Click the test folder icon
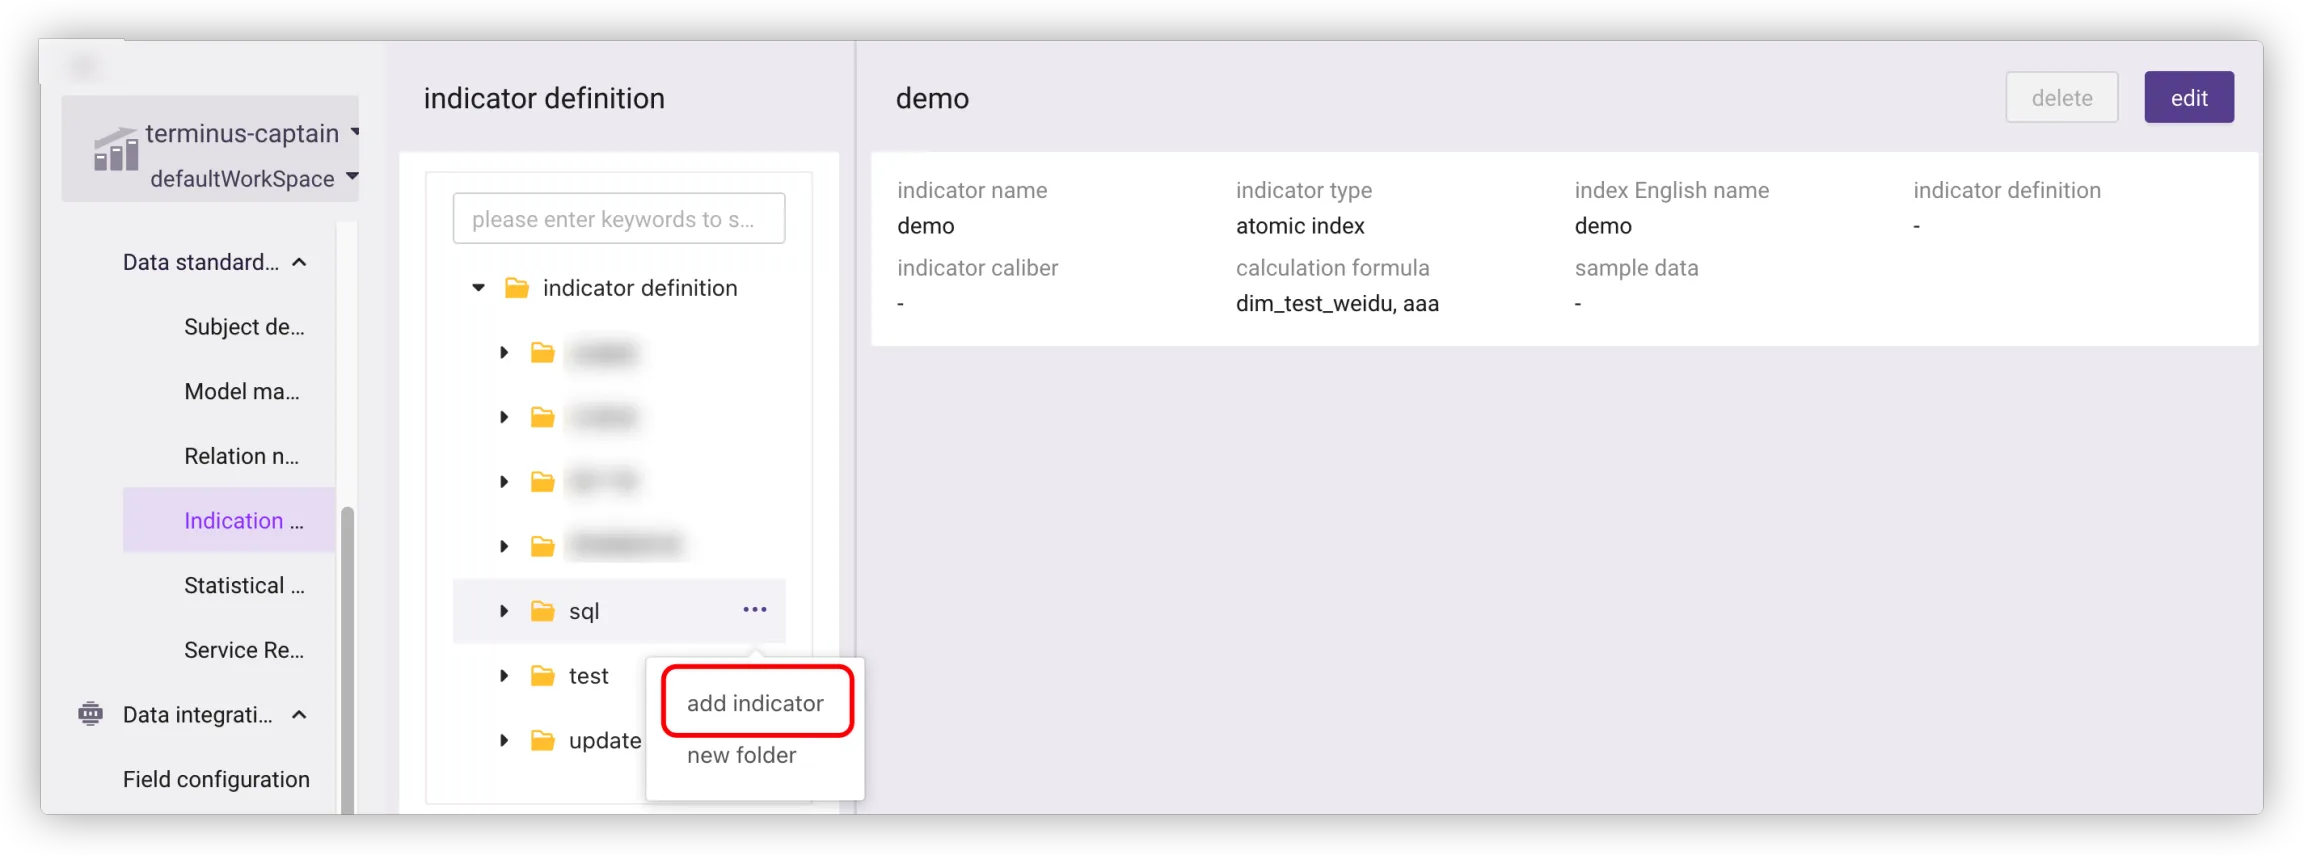The image size is (2304, 855). (x=542, y=676)
